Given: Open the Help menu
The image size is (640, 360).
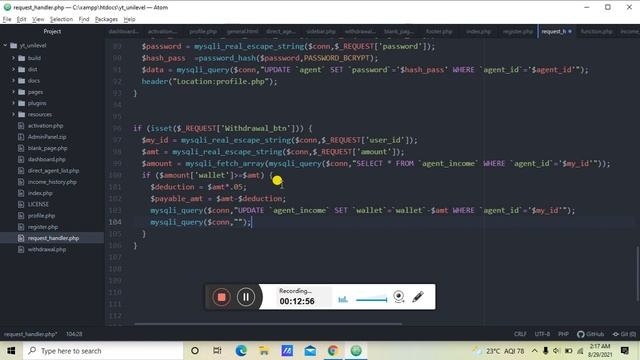Looking at the screenshot, I should tap(129, 19).
